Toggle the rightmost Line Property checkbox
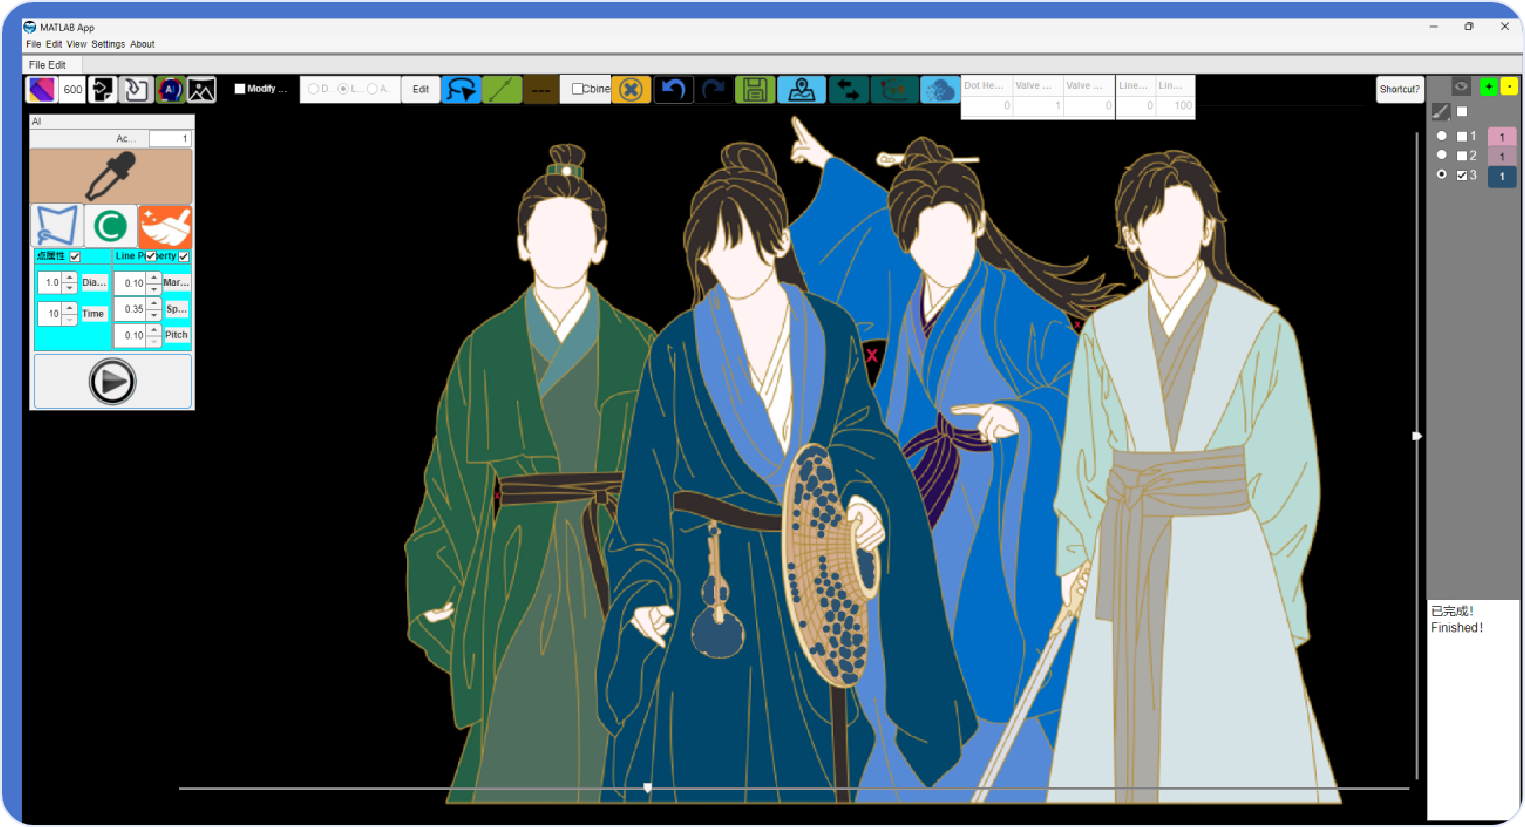Viewport: 1525px width, 827px height. [x=184, y=257]
